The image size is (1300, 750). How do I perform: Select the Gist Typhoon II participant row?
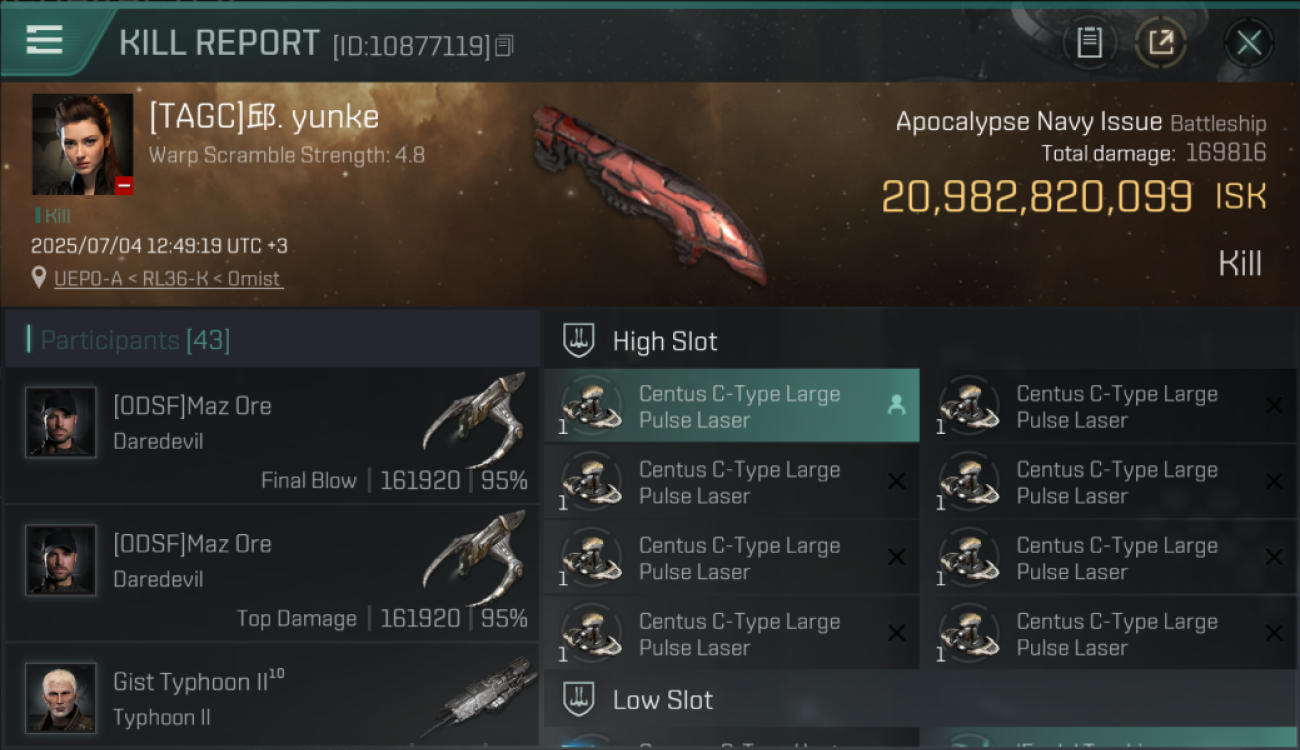coord(272,696)
